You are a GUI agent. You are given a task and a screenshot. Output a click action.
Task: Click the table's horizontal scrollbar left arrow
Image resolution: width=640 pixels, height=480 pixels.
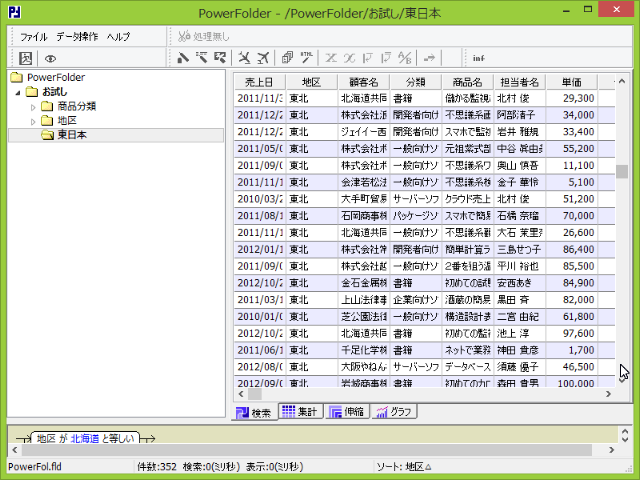[x=241, y=394]
